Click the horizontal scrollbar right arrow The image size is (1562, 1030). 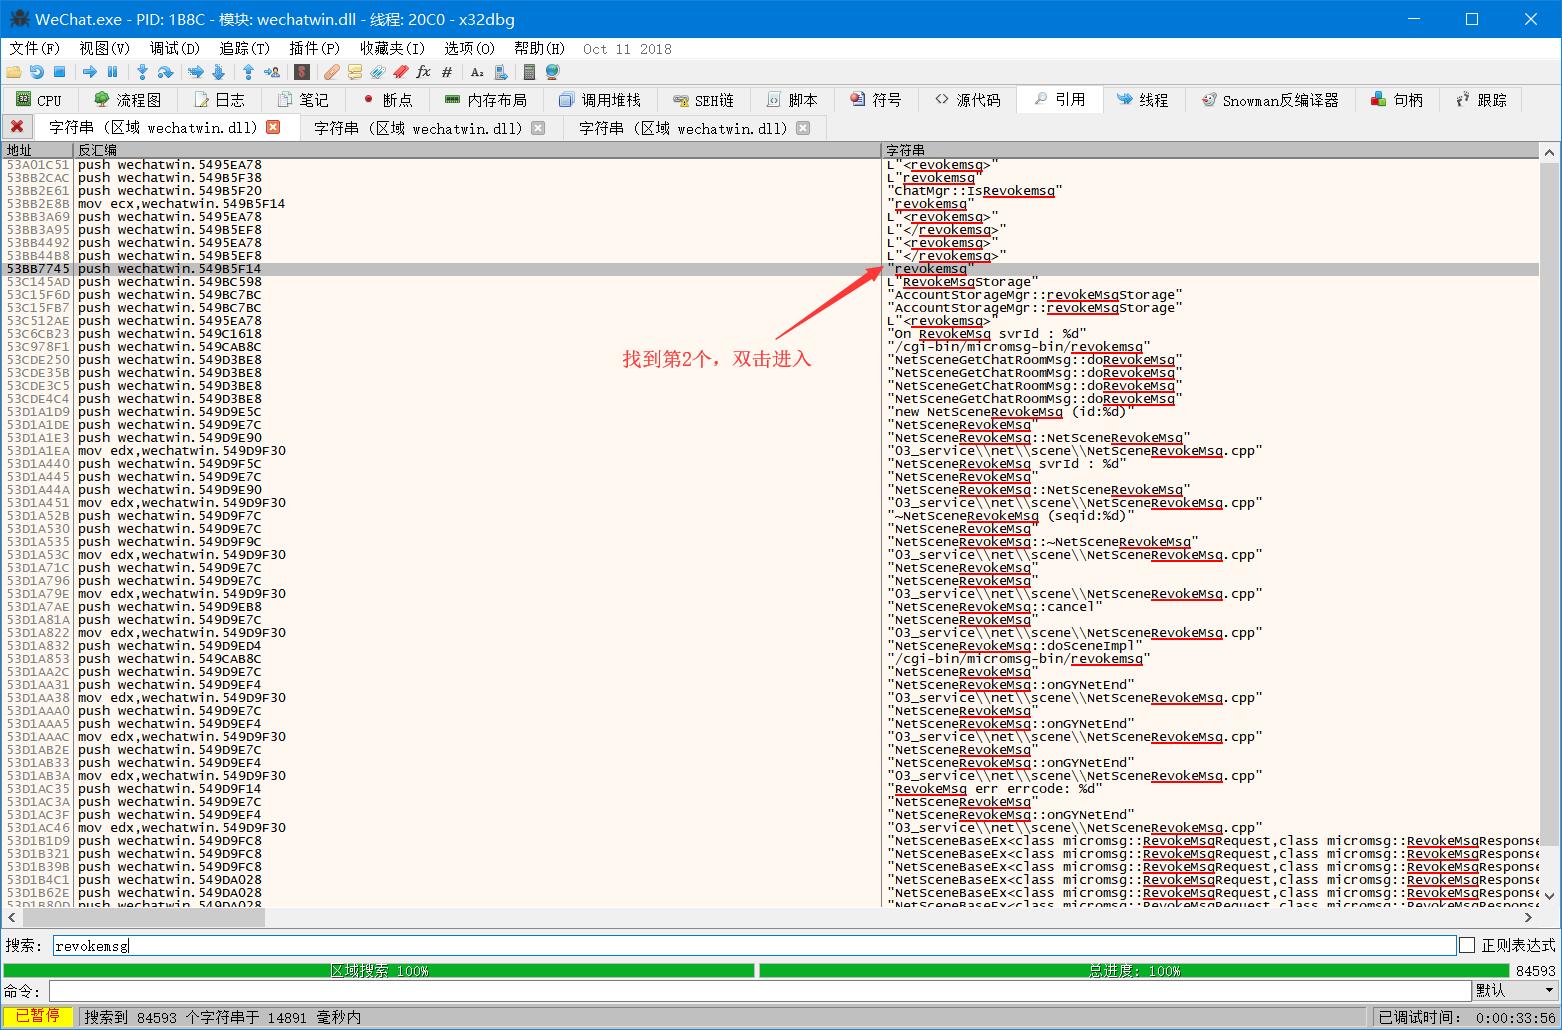[x=1530, y=917]
